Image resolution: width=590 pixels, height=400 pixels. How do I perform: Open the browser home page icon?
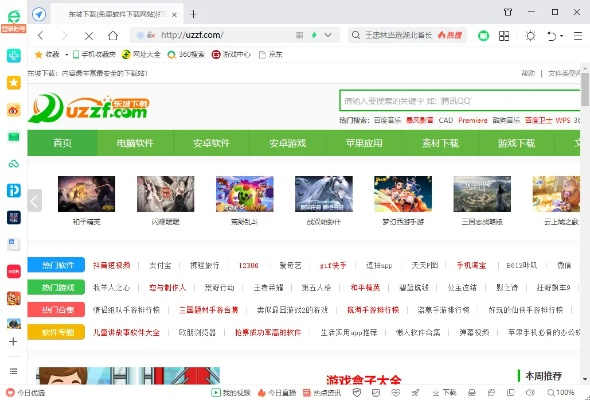[x=113, y=35]
